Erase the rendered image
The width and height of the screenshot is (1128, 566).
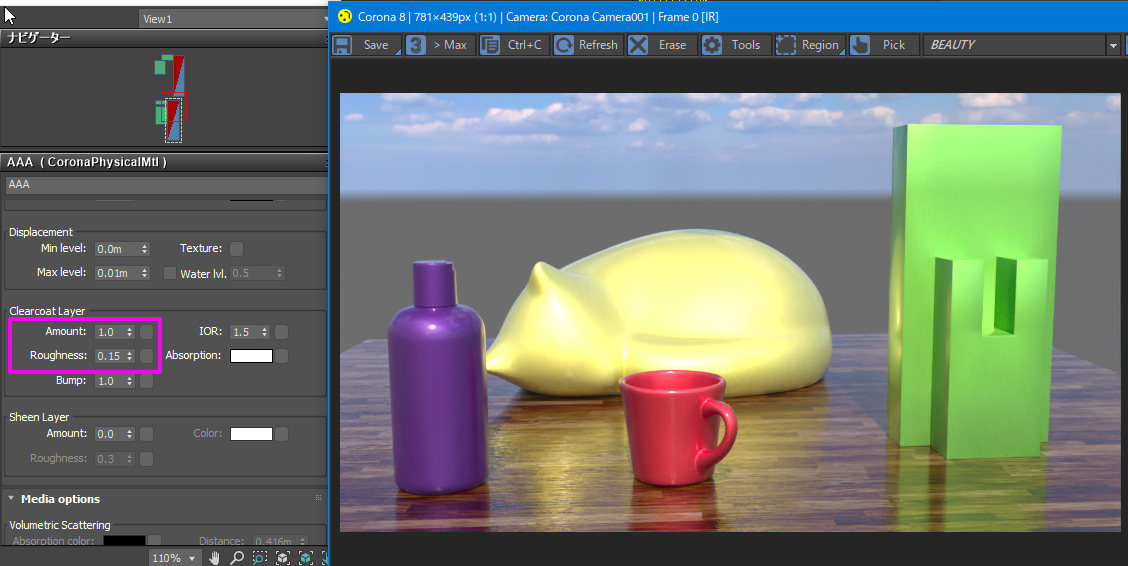(x=661, y=45)
